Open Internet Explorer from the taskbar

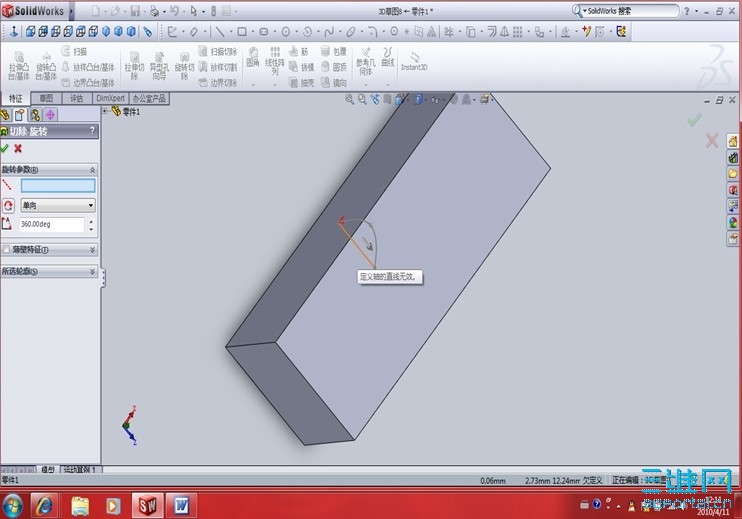point(44,506)
